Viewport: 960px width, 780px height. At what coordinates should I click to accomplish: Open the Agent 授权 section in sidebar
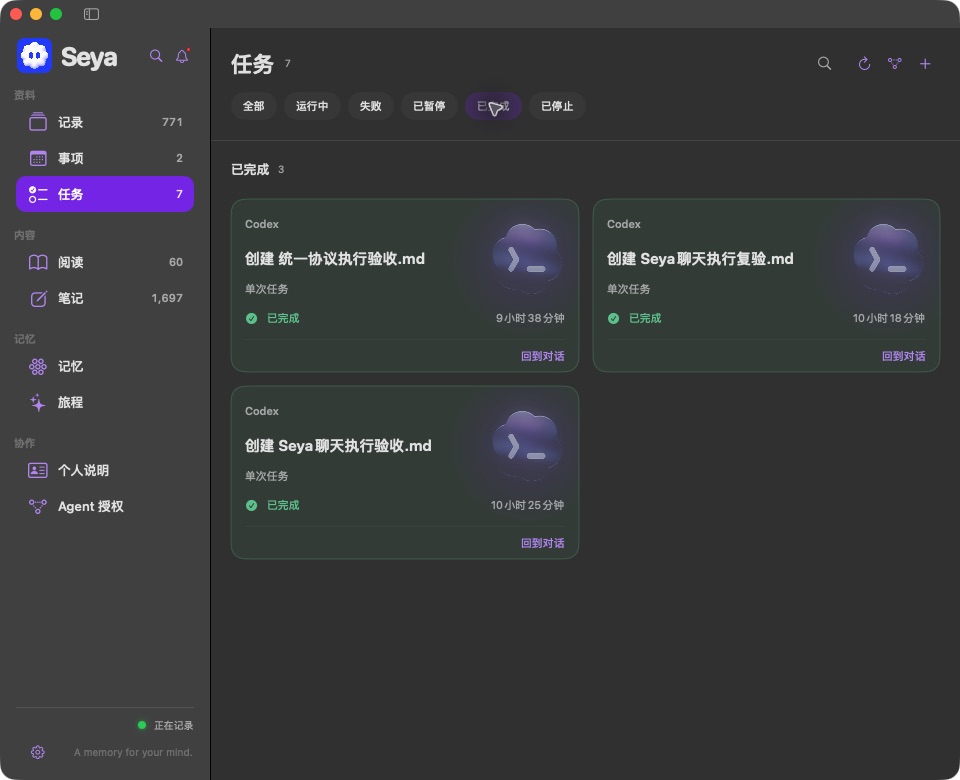tap(105, 506)
